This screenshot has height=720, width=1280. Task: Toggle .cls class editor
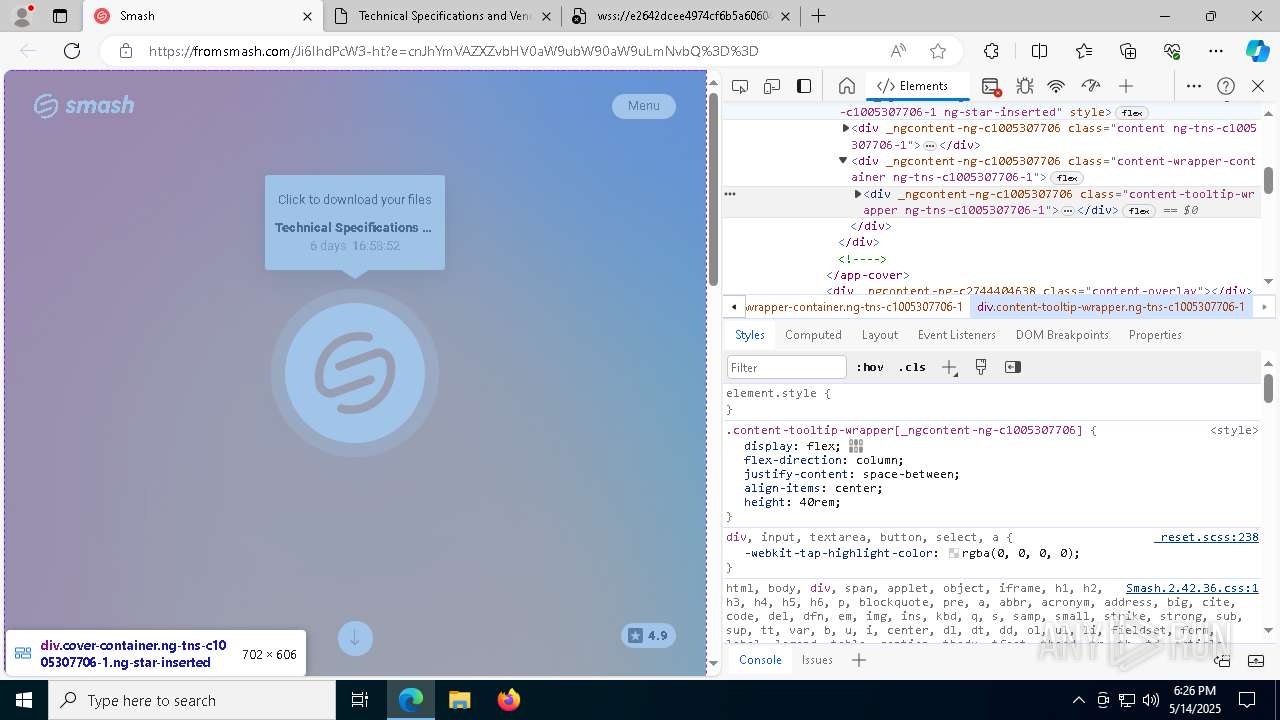click(912, 367)
